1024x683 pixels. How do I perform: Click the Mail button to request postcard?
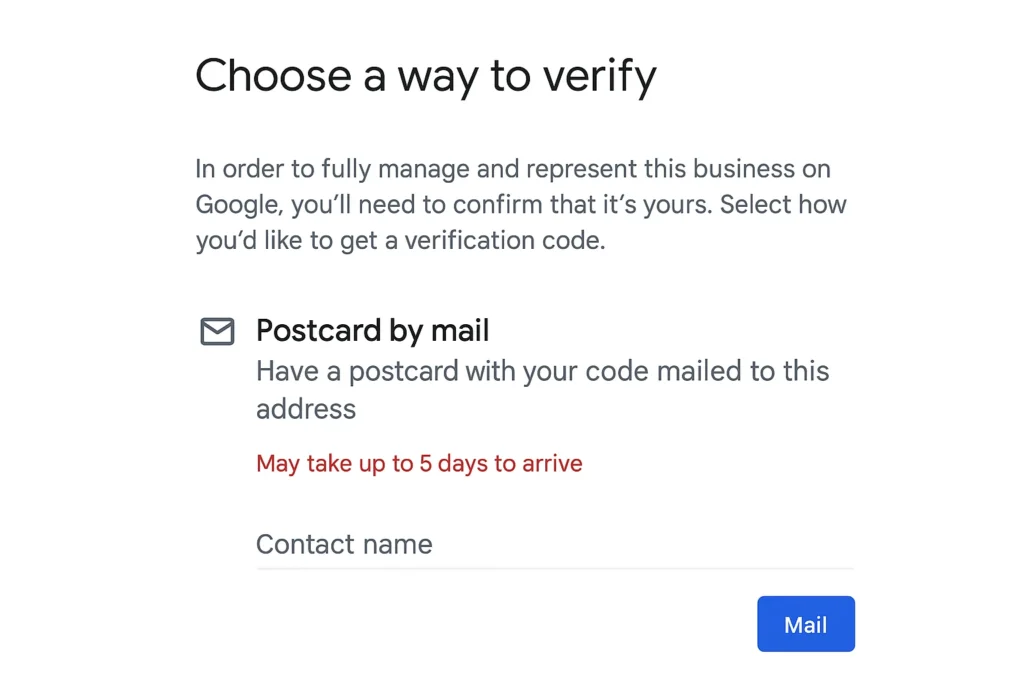806,623
